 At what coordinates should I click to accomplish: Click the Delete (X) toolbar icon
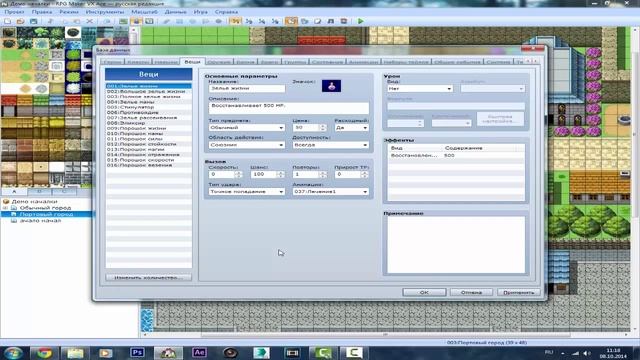click(x=90, y=21)
